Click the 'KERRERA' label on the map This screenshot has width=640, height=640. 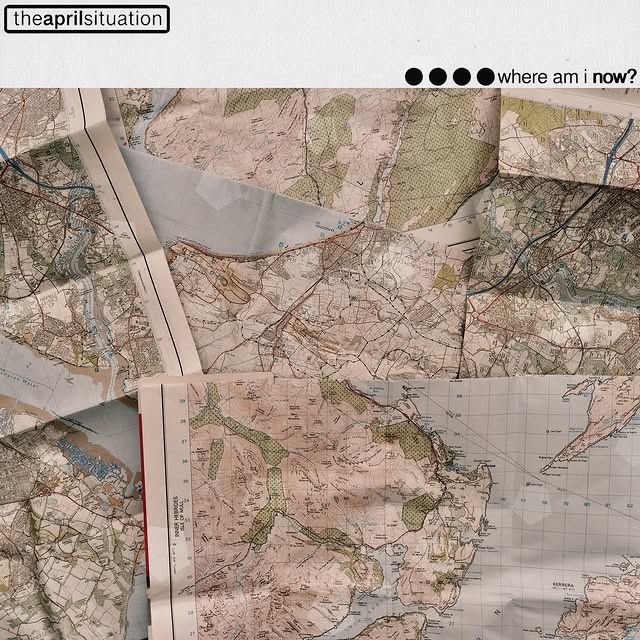click(x=563, y=585)
